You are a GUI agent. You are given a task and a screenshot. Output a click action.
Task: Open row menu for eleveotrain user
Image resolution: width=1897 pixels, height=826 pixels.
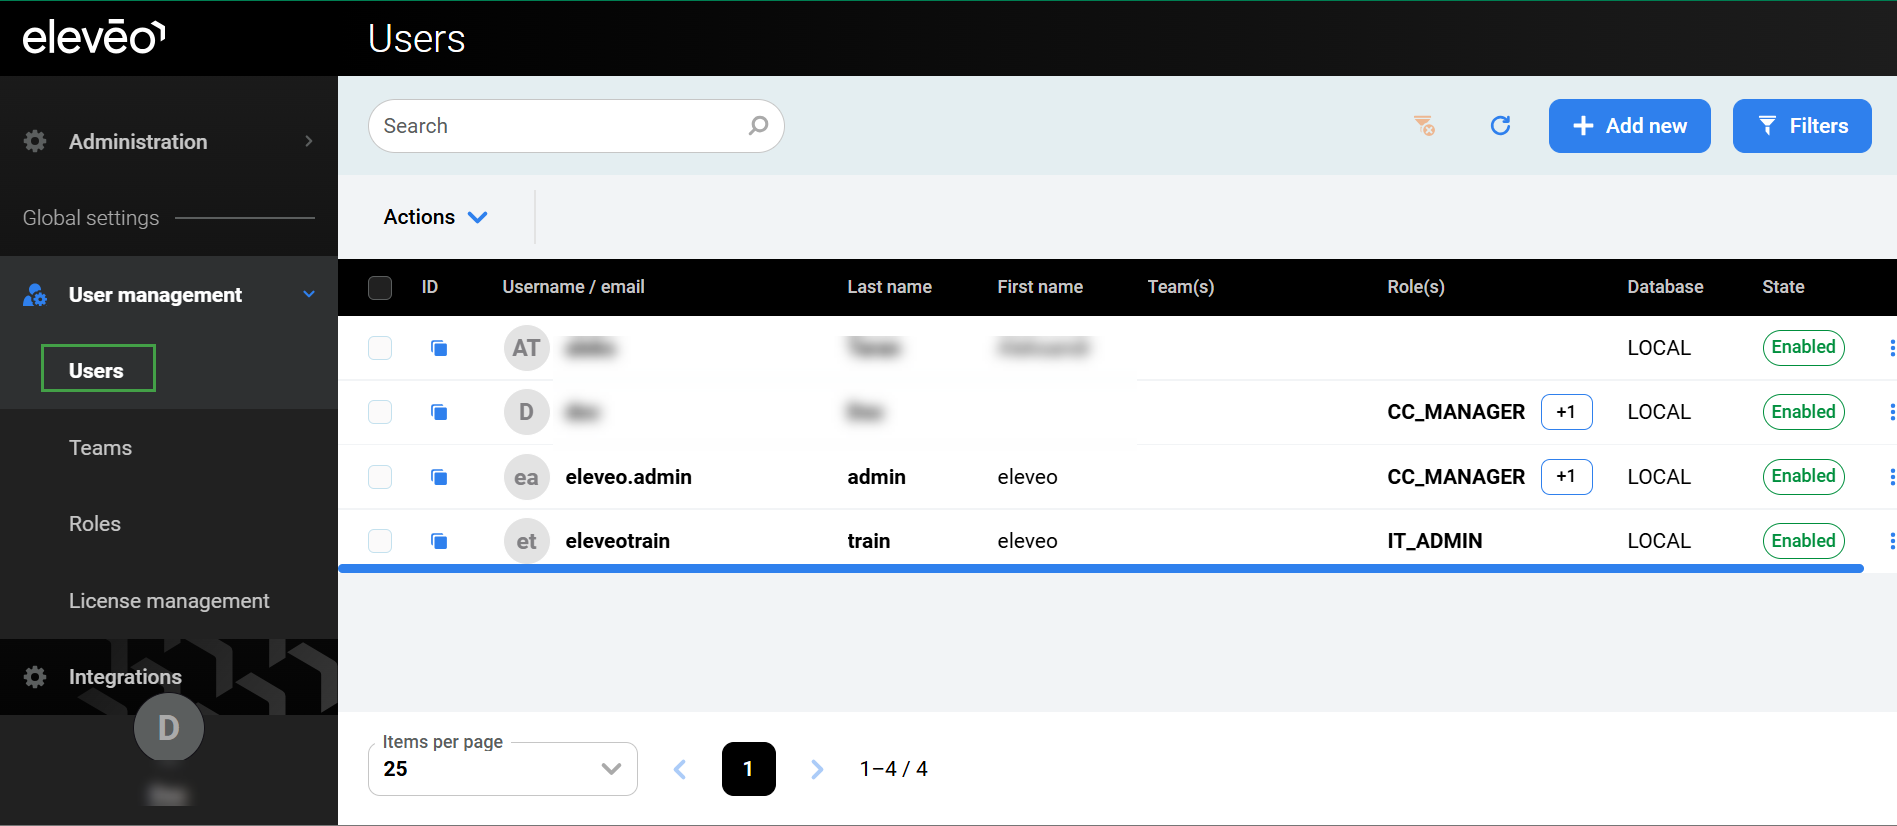[x=1890, y=541]
